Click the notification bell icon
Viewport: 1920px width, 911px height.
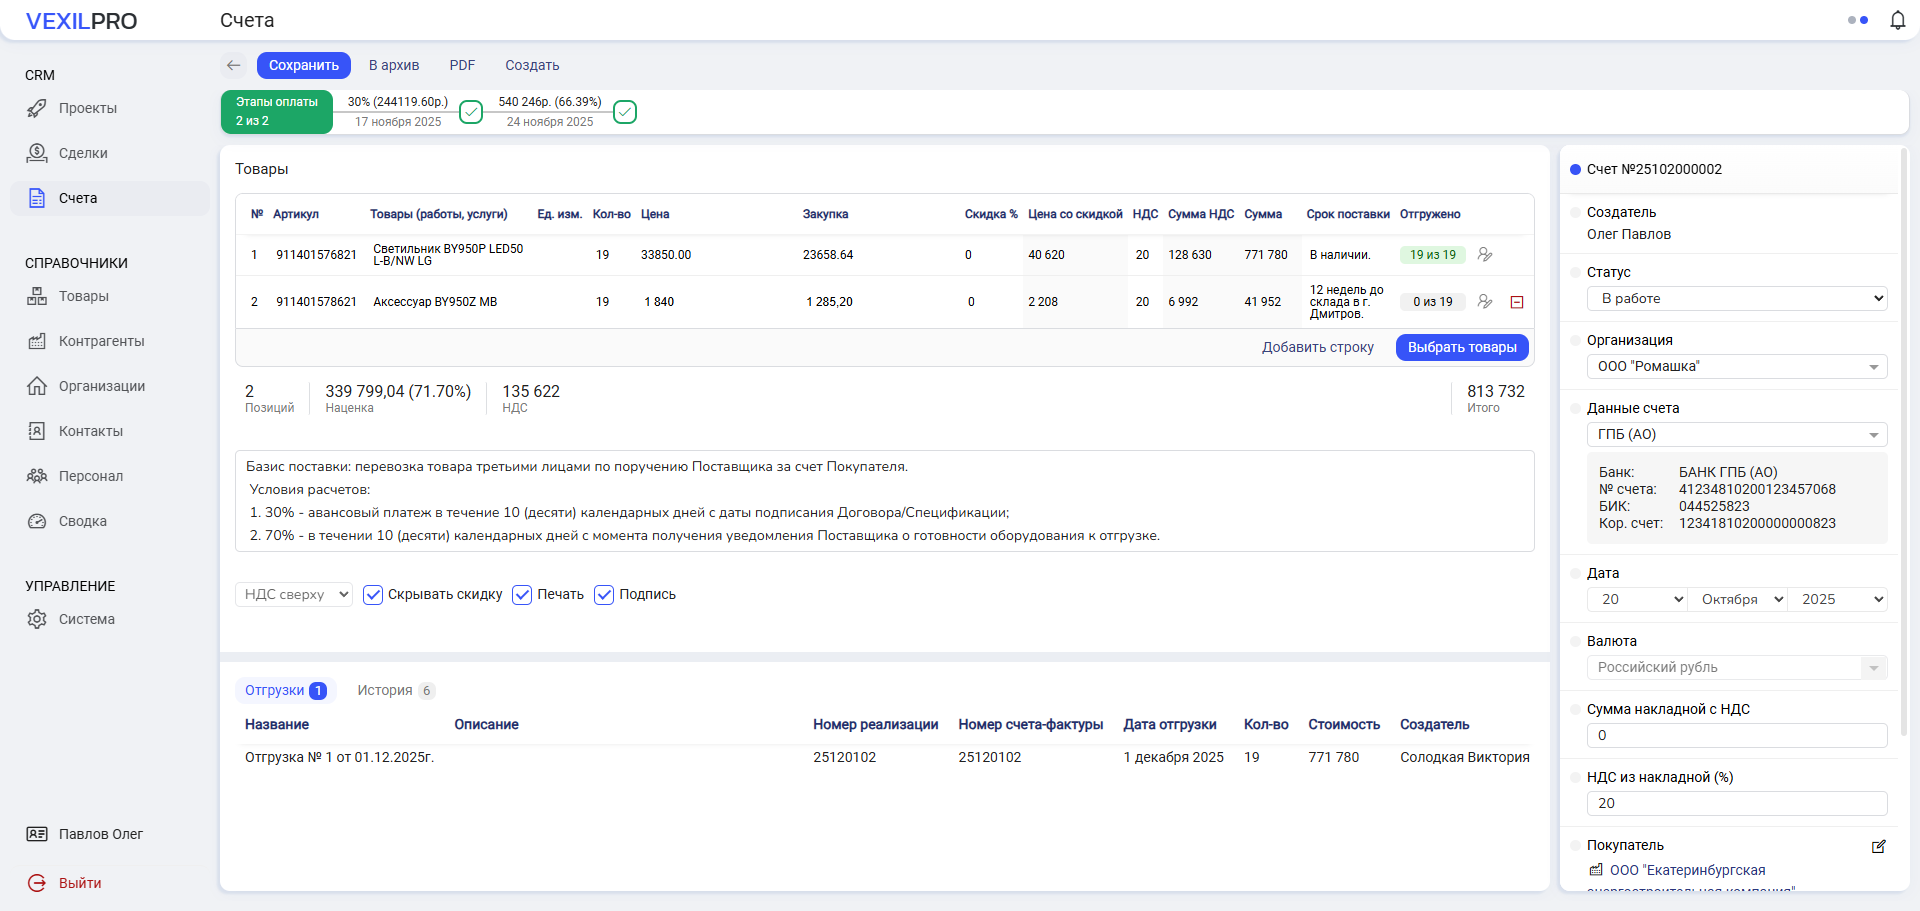[1897, 20]
